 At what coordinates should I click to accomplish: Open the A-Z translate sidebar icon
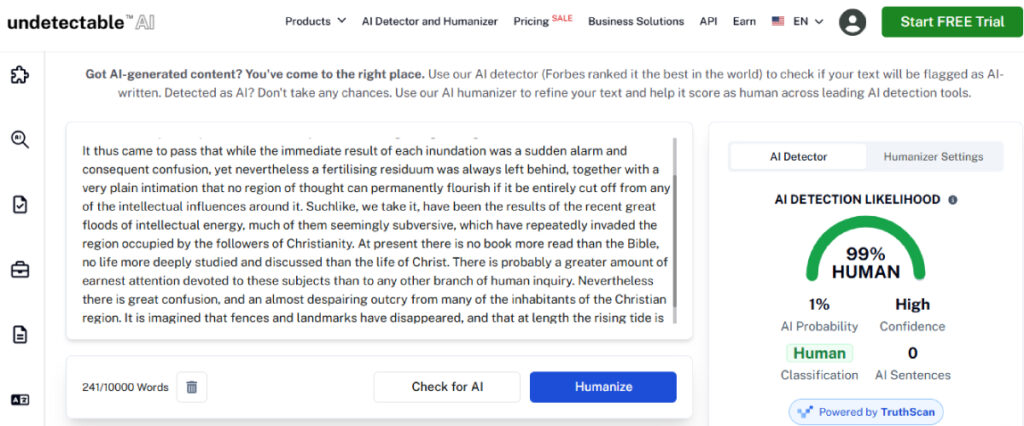(19, 399)
